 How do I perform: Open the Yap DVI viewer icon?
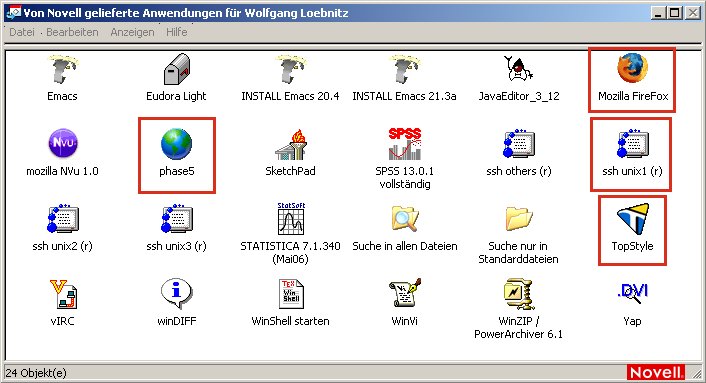click(x=633, y=293)
